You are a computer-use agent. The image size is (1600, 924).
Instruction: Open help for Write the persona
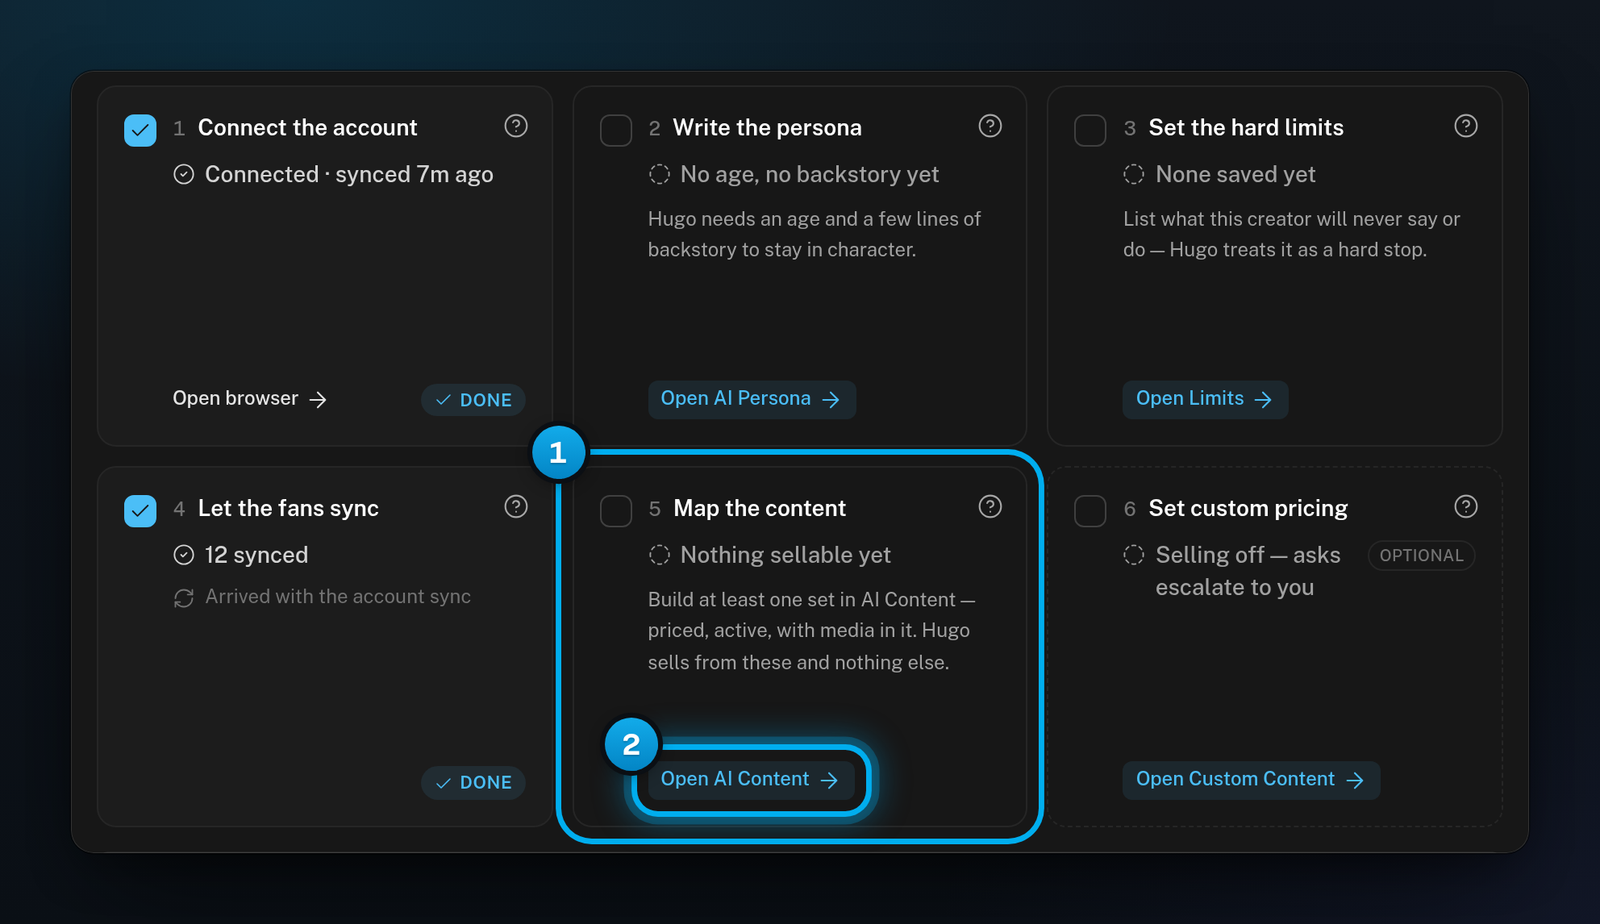tap(990, 126)
